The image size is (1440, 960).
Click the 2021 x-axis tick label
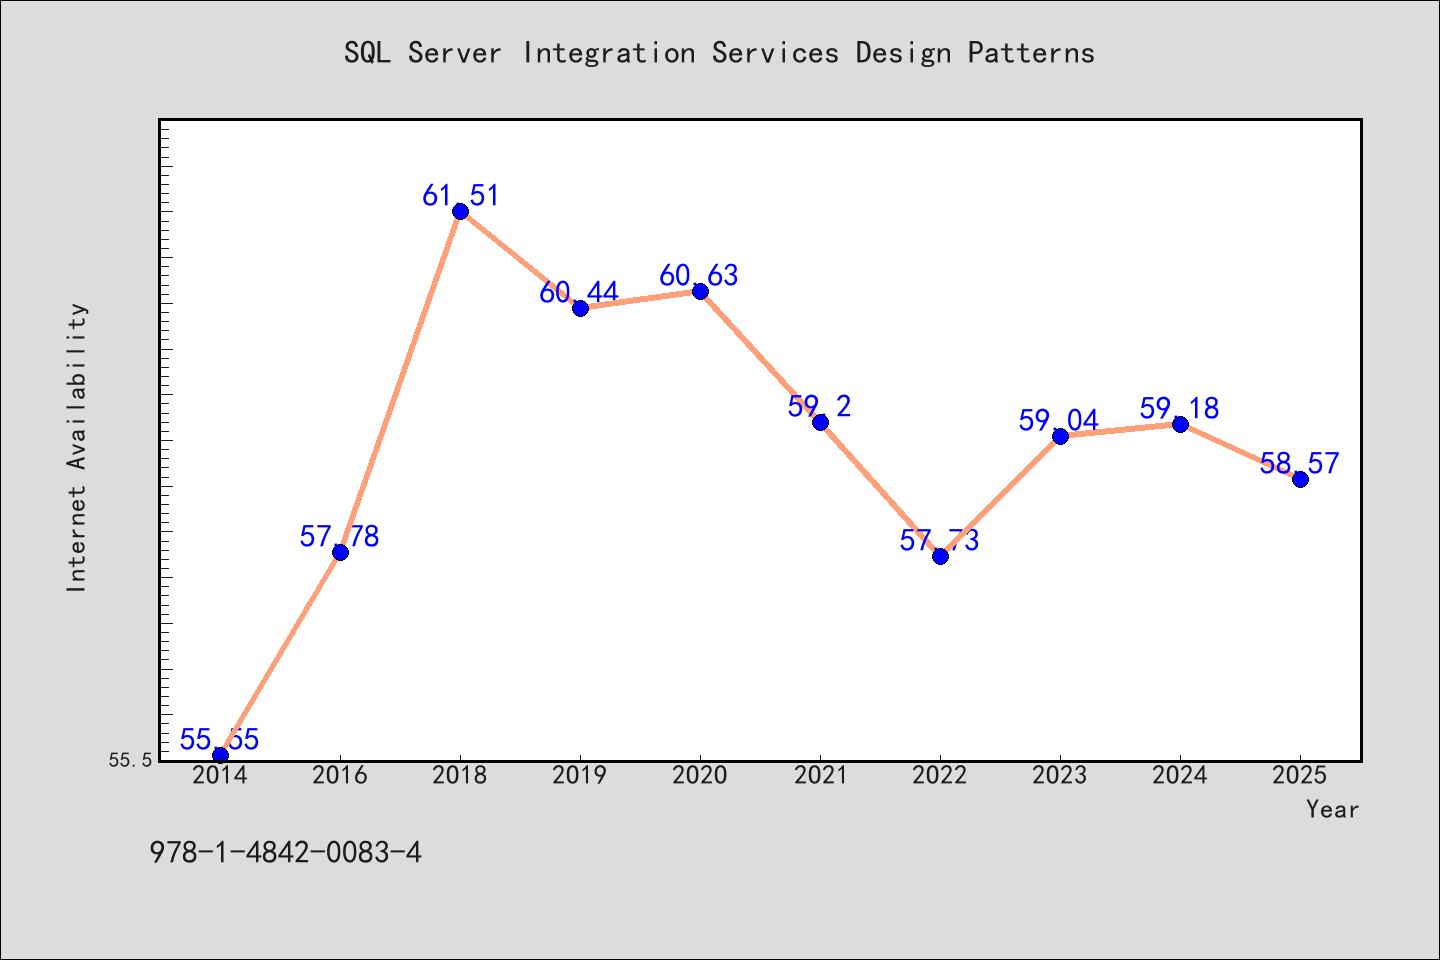820,776
